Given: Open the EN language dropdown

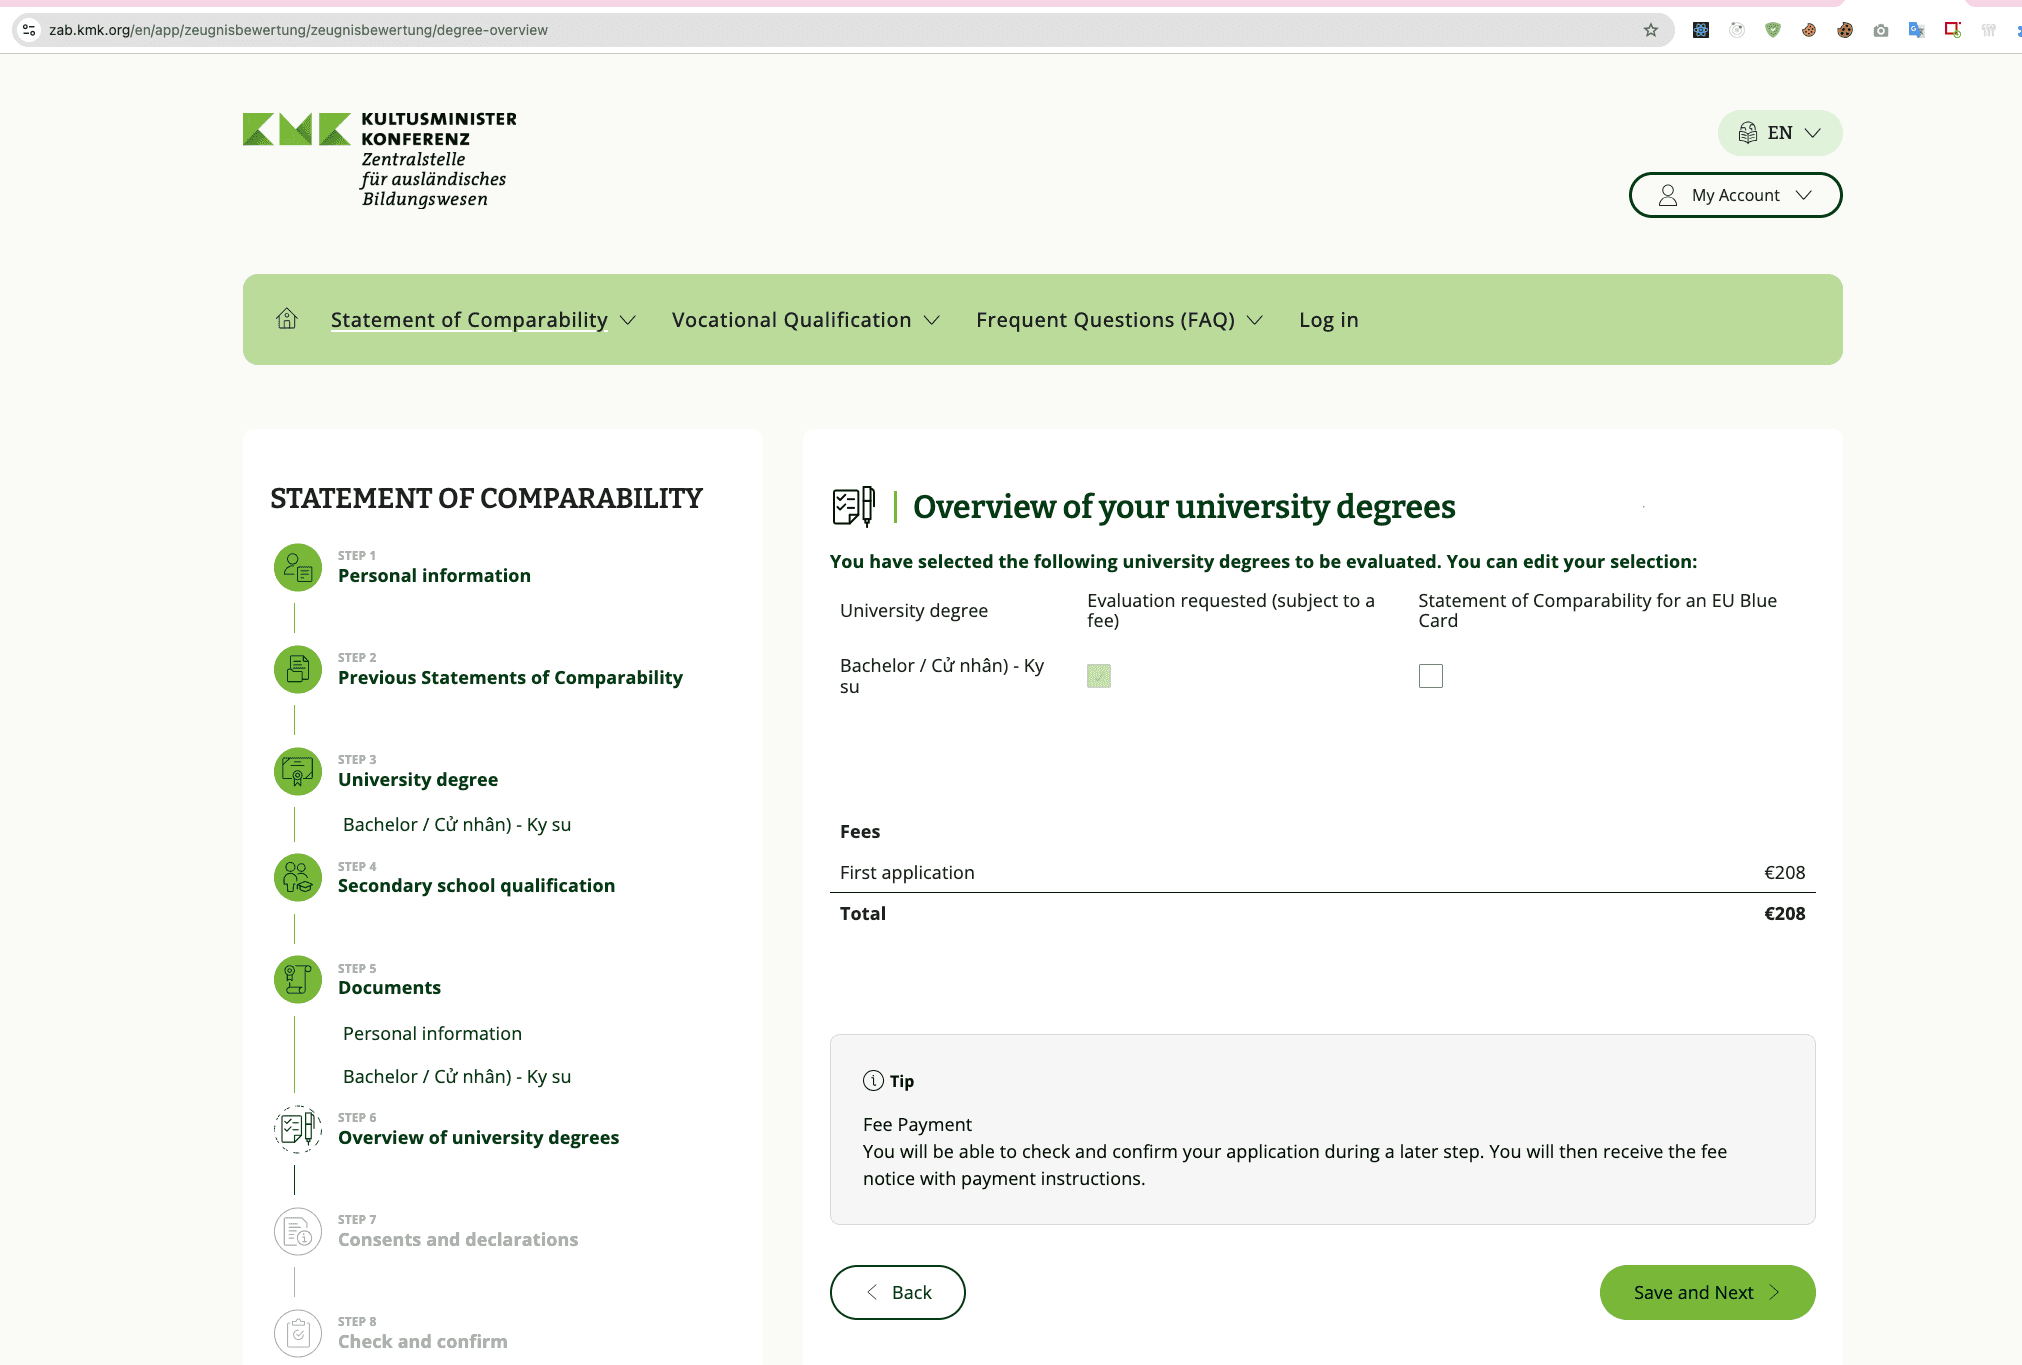Looking at the screenshot, I should click(x=1780, y=133).
